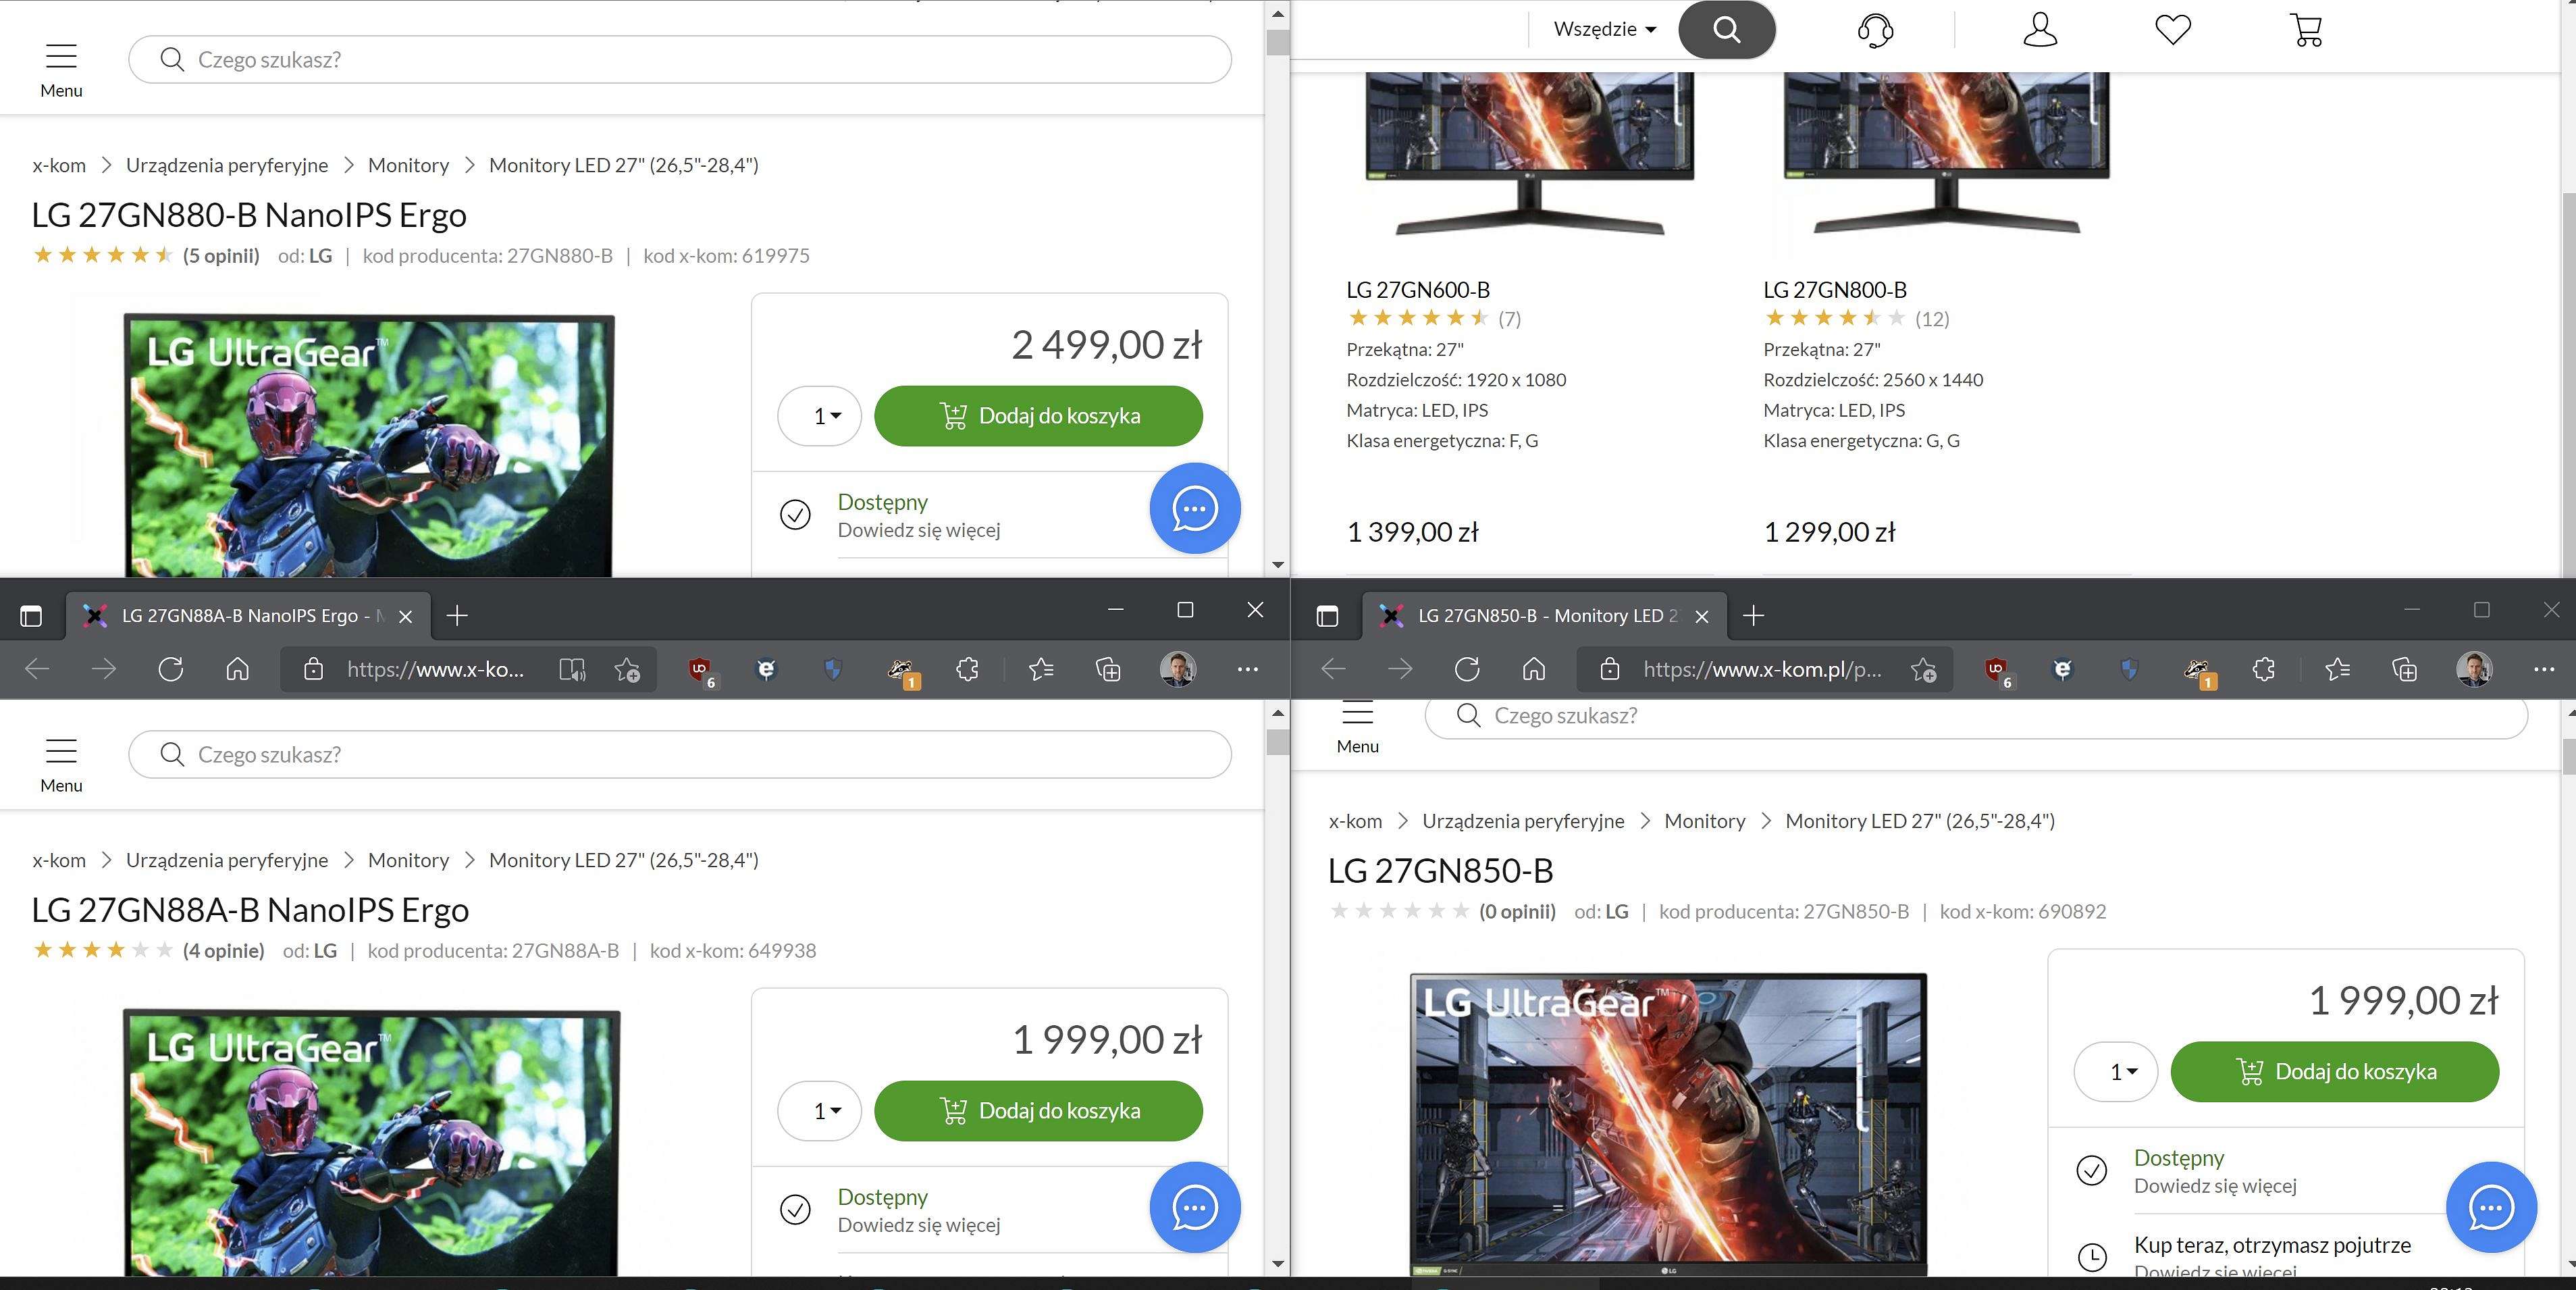Open Monitory LED 27" breadcrumb in the 27GN88A-B window
This screenshot has width=2576, height=1290.
click(624, 860)
